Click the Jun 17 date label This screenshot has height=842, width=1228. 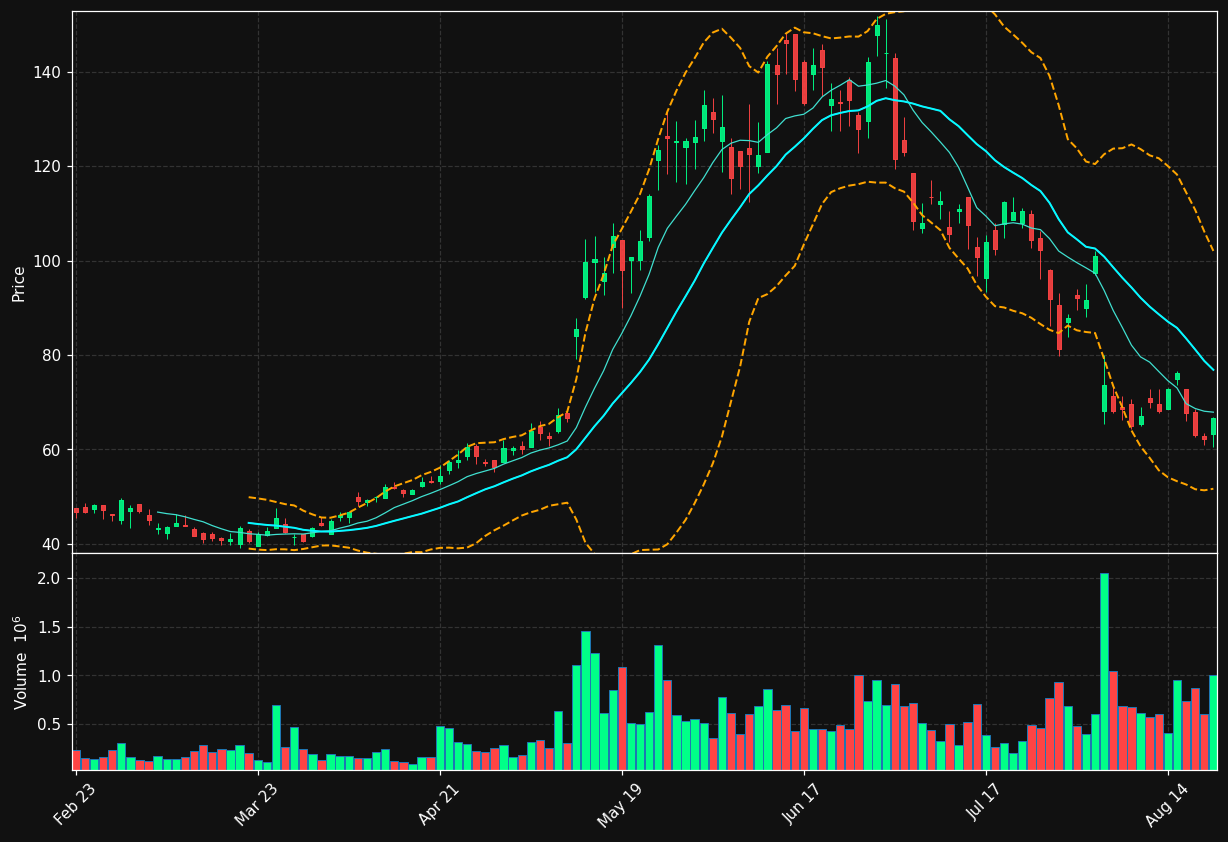coord(802,803)
